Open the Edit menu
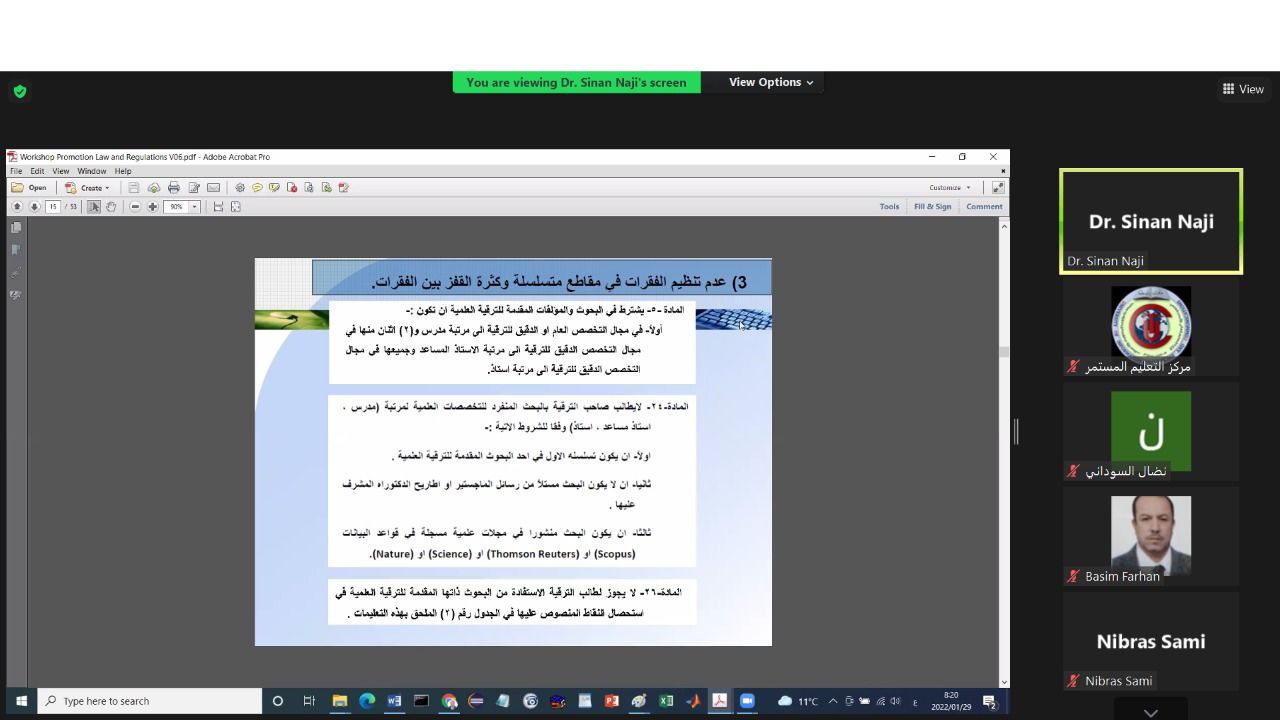This screenshot has height=720, width=1280. point(37,171)
